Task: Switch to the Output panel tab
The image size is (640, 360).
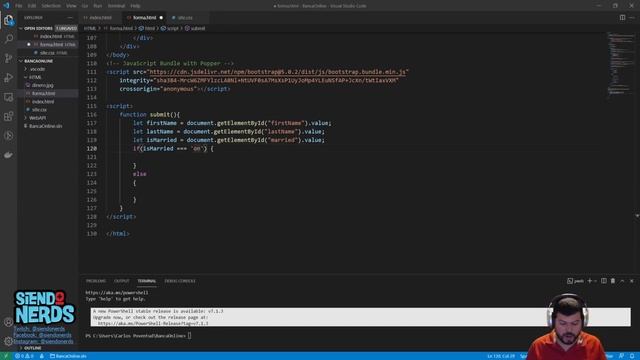Action: (x=121, y=281)
